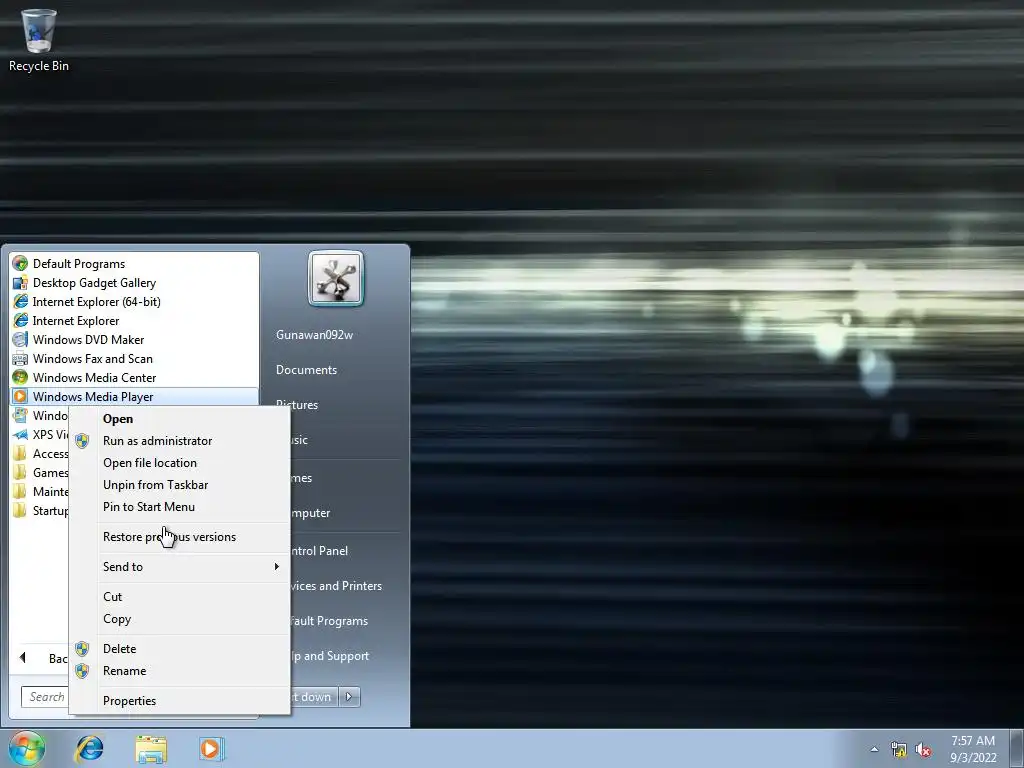
Task: Open Control Panel from Start menu
Action: pos(319,551)
